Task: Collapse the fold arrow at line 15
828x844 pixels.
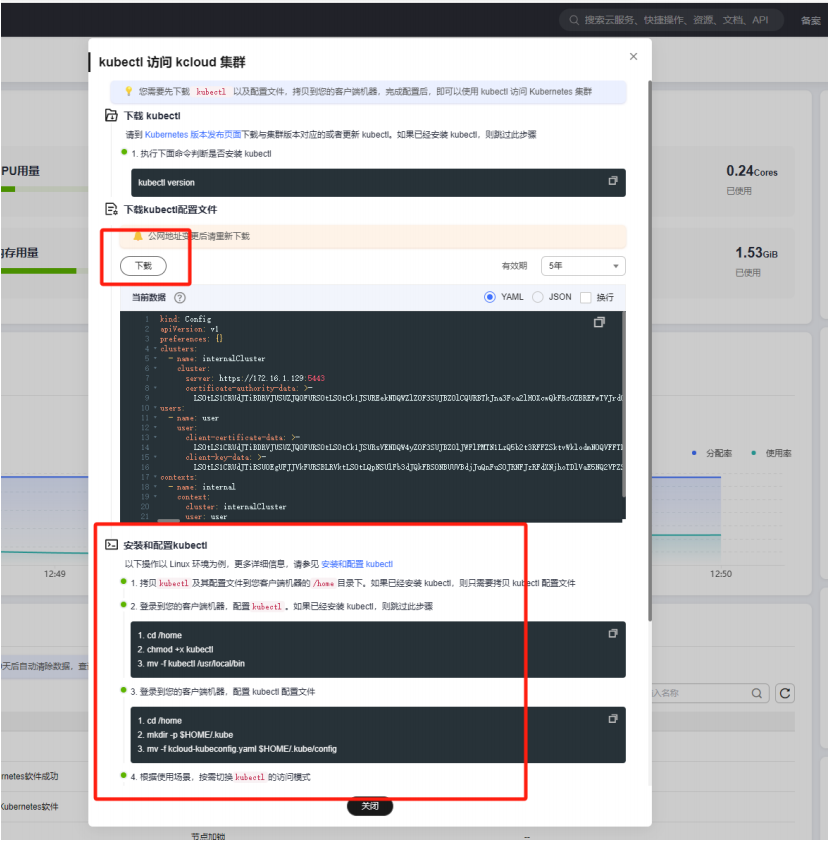Action: [x=156, y=458]
